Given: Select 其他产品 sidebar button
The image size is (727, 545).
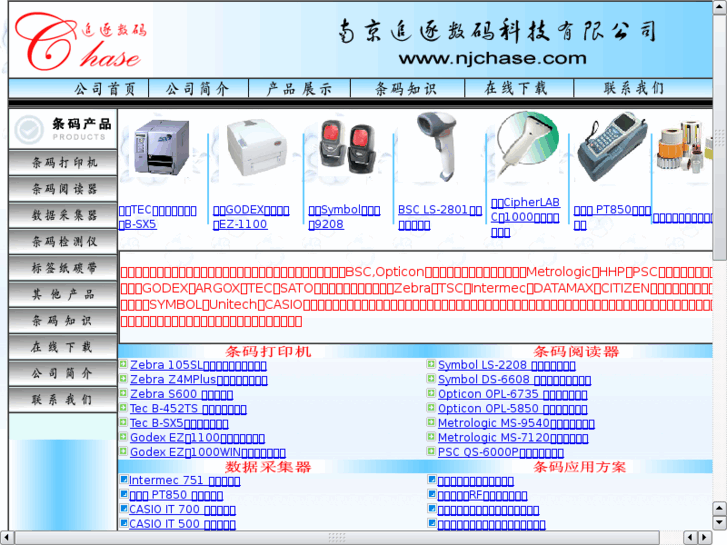Looking at the screenshot, I should (63, 294).
